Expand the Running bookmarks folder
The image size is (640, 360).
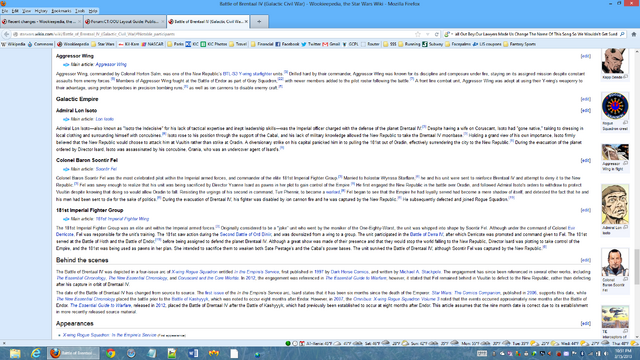point(409,44)
